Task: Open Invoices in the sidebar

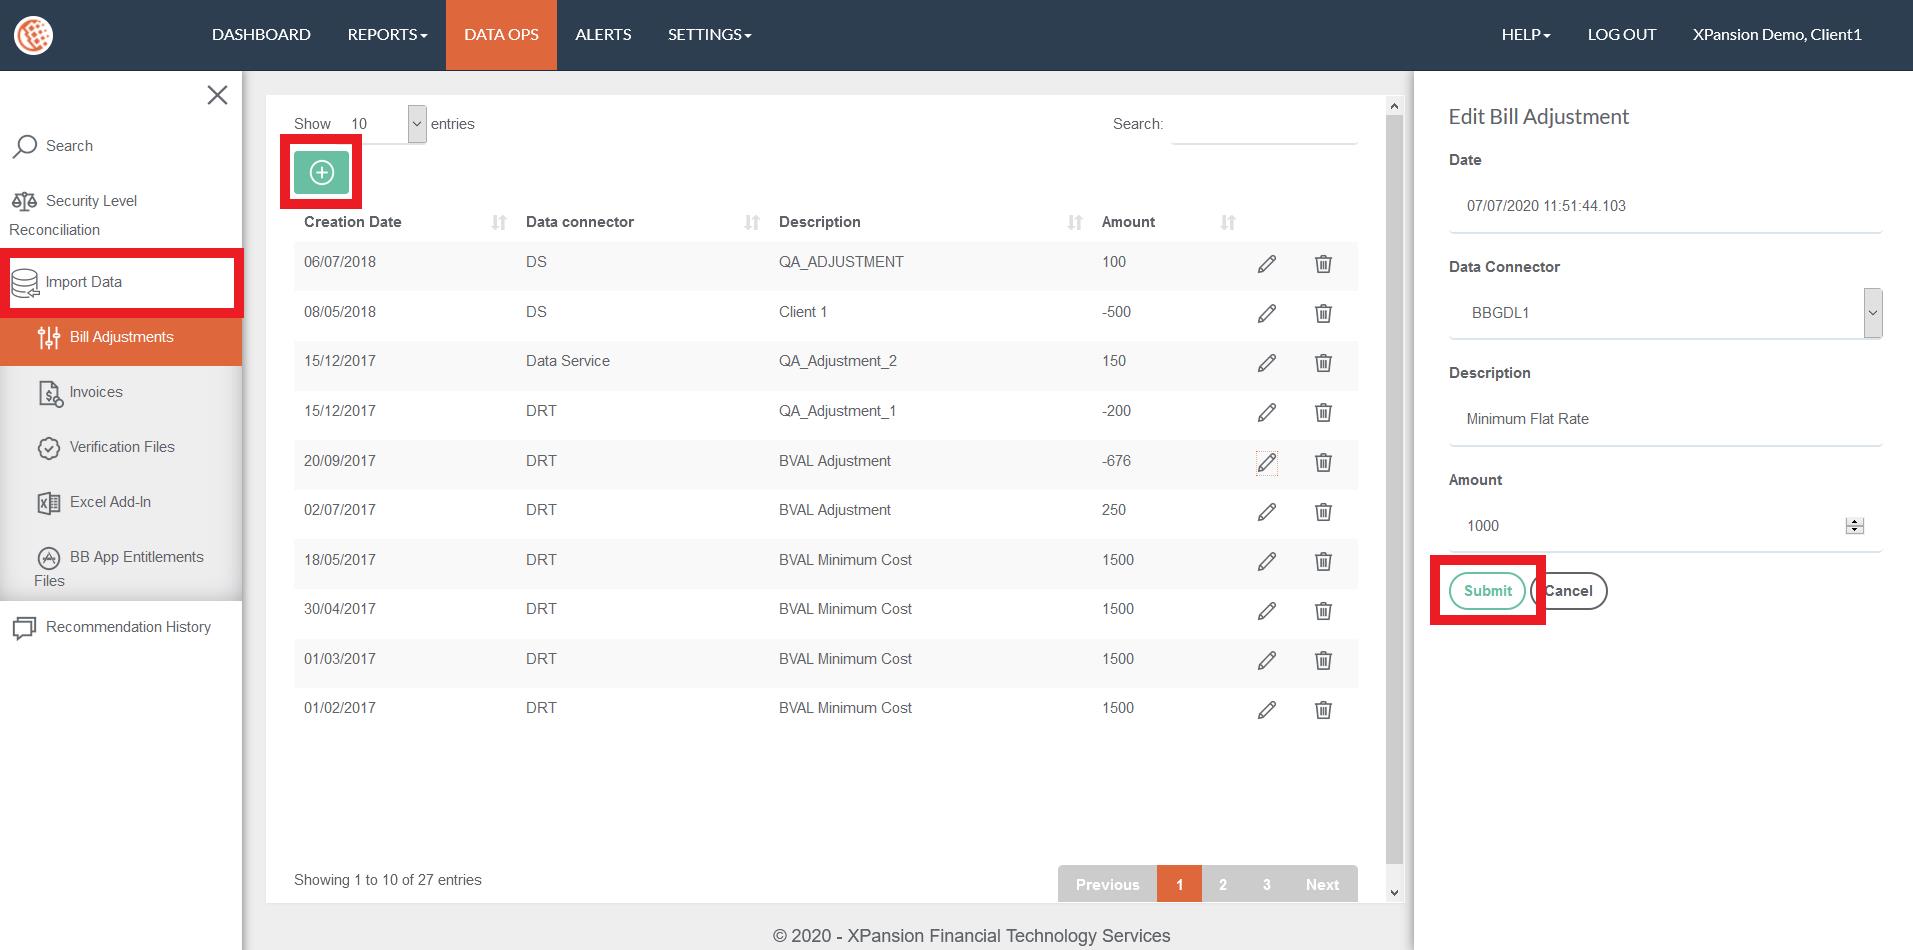Action: click(x=96, y=392)
